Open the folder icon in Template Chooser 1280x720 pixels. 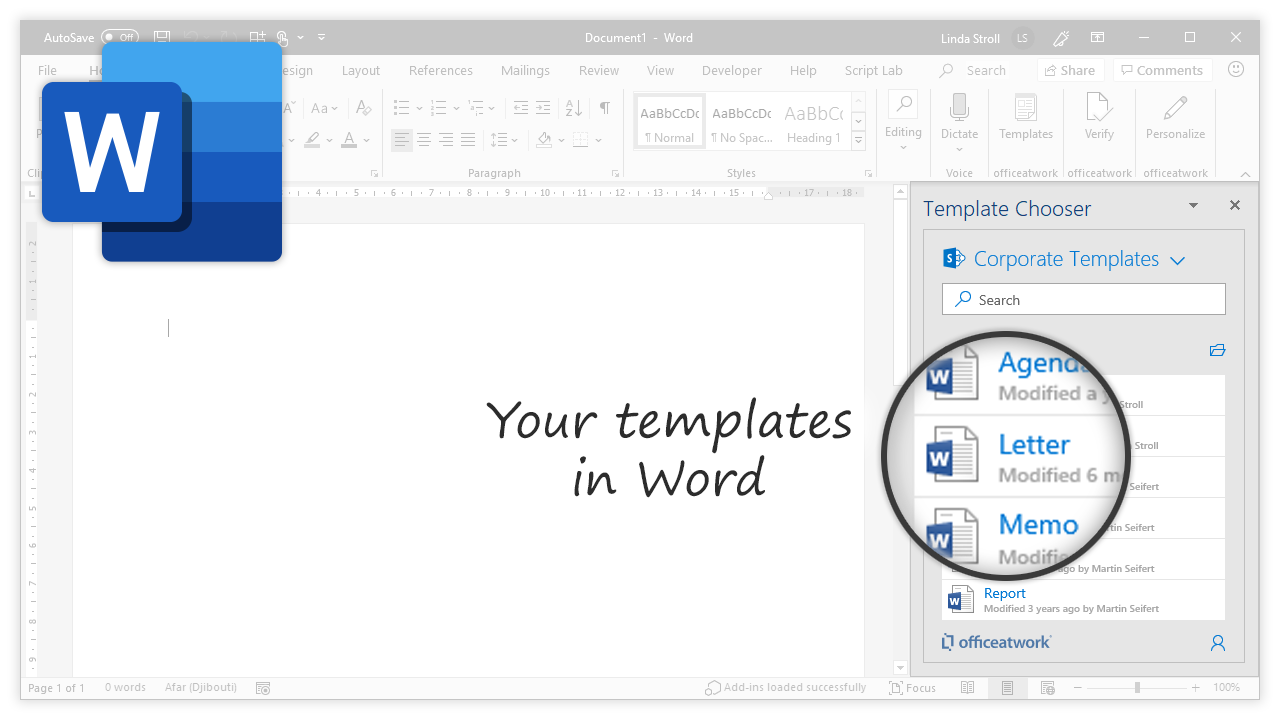click(1217, 350)
